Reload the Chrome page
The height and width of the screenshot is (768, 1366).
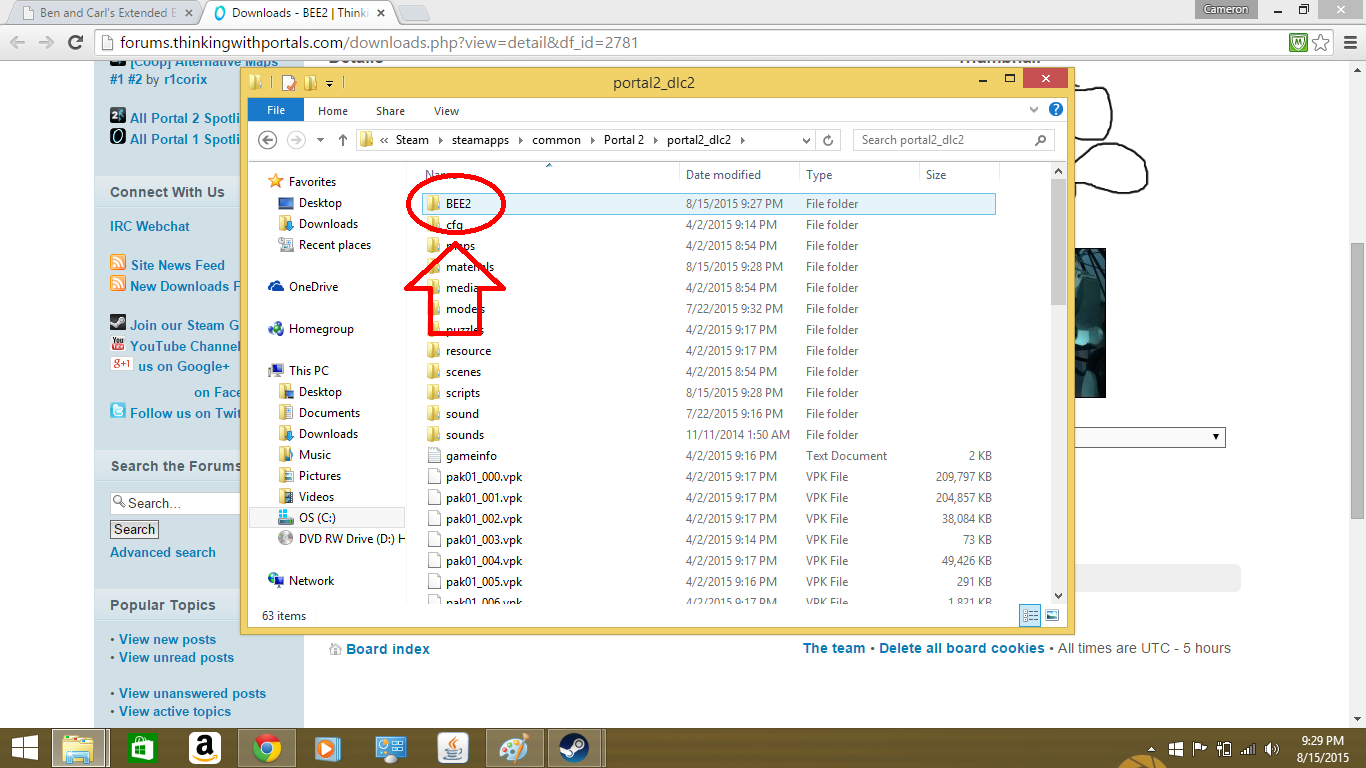click(75, 42)
